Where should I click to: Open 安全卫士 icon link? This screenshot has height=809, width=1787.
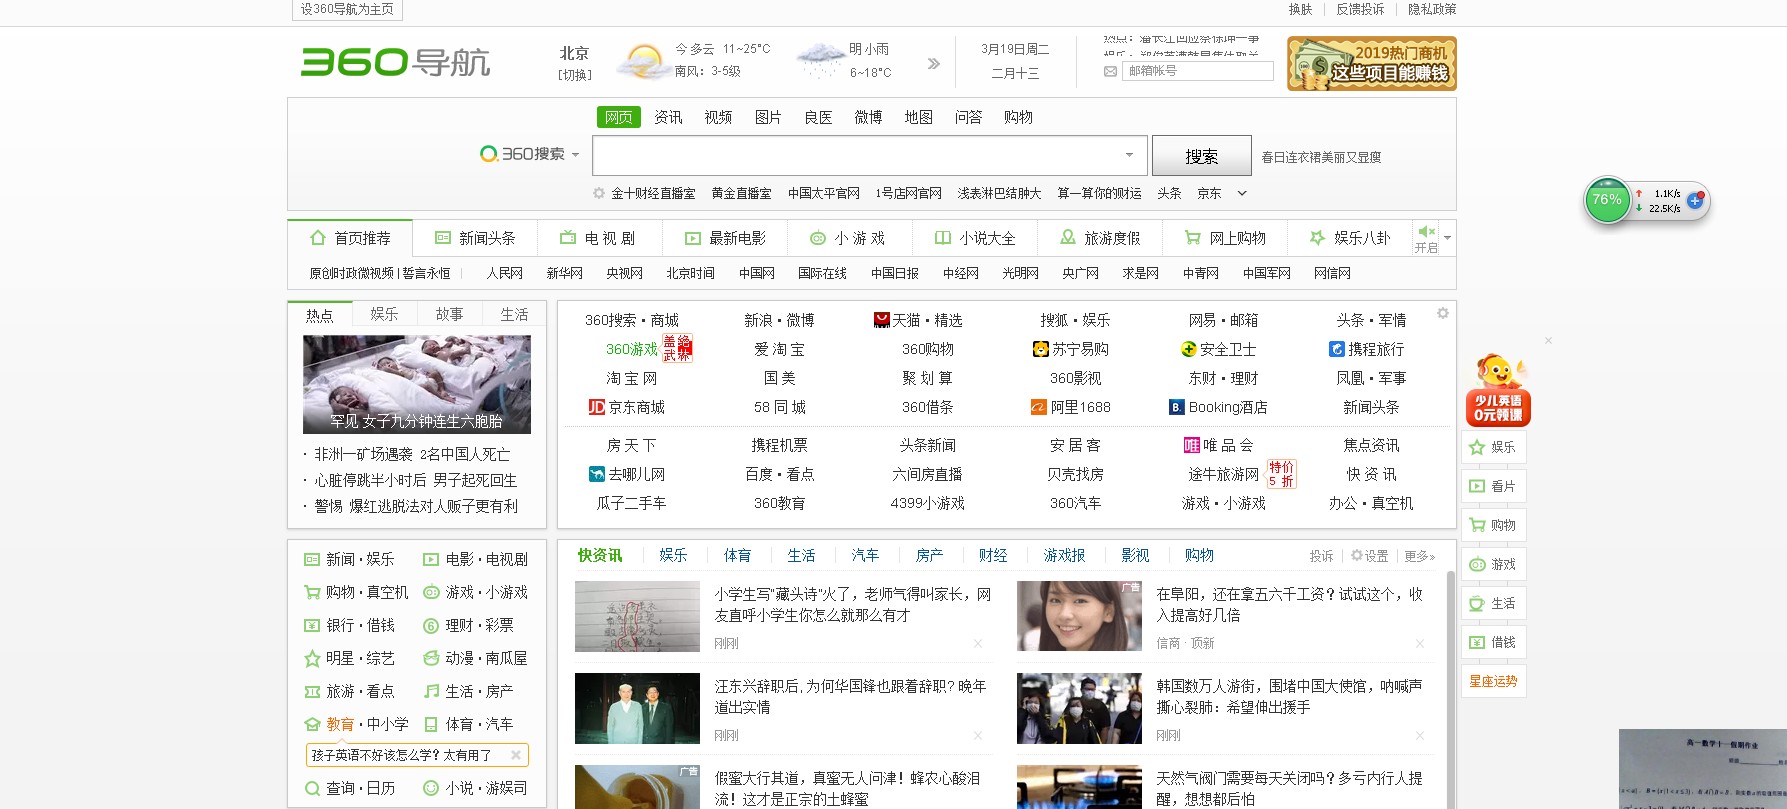[x=1189, y=349]
